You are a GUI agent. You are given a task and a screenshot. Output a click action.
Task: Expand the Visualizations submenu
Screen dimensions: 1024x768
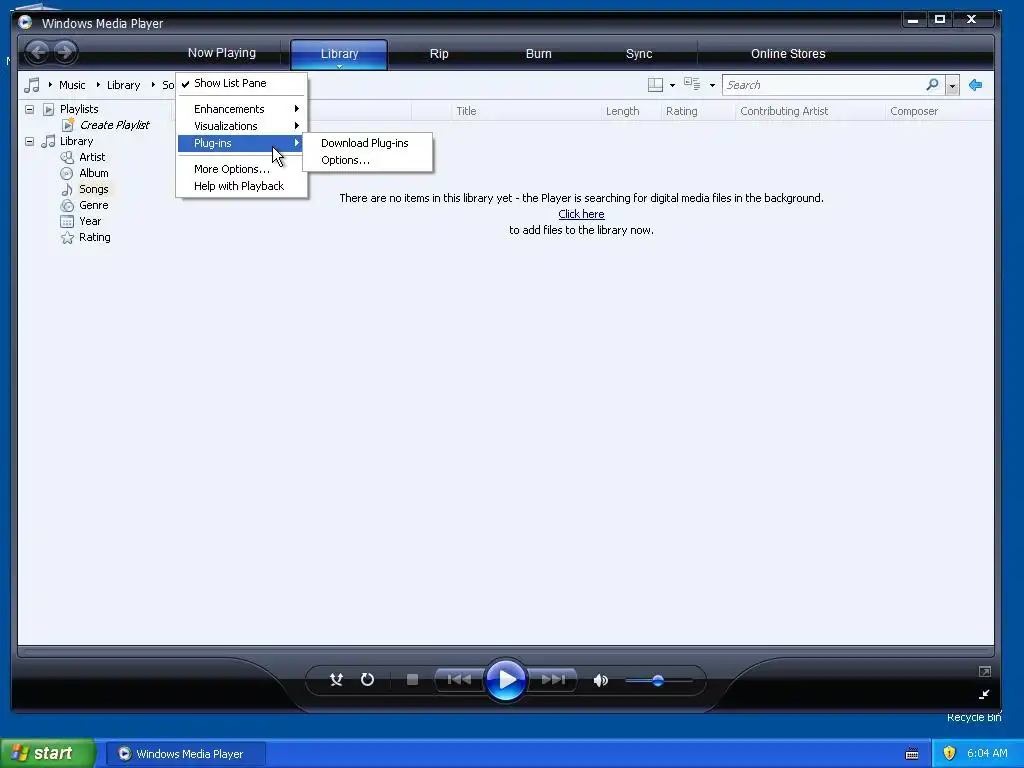tap(242, 126)
